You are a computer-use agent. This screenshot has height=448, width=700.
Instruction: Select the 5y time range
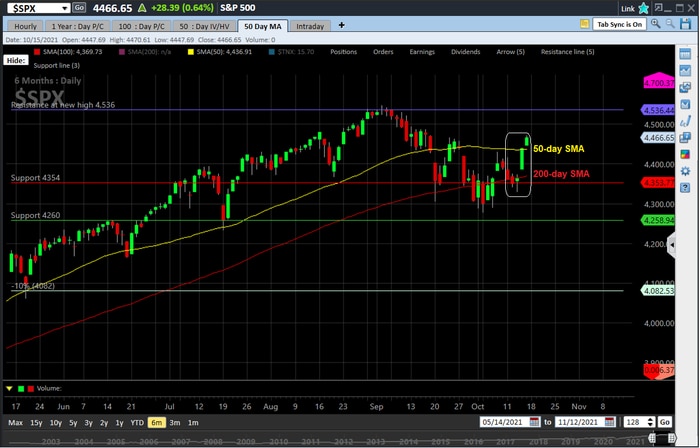[x=73, y=423]
